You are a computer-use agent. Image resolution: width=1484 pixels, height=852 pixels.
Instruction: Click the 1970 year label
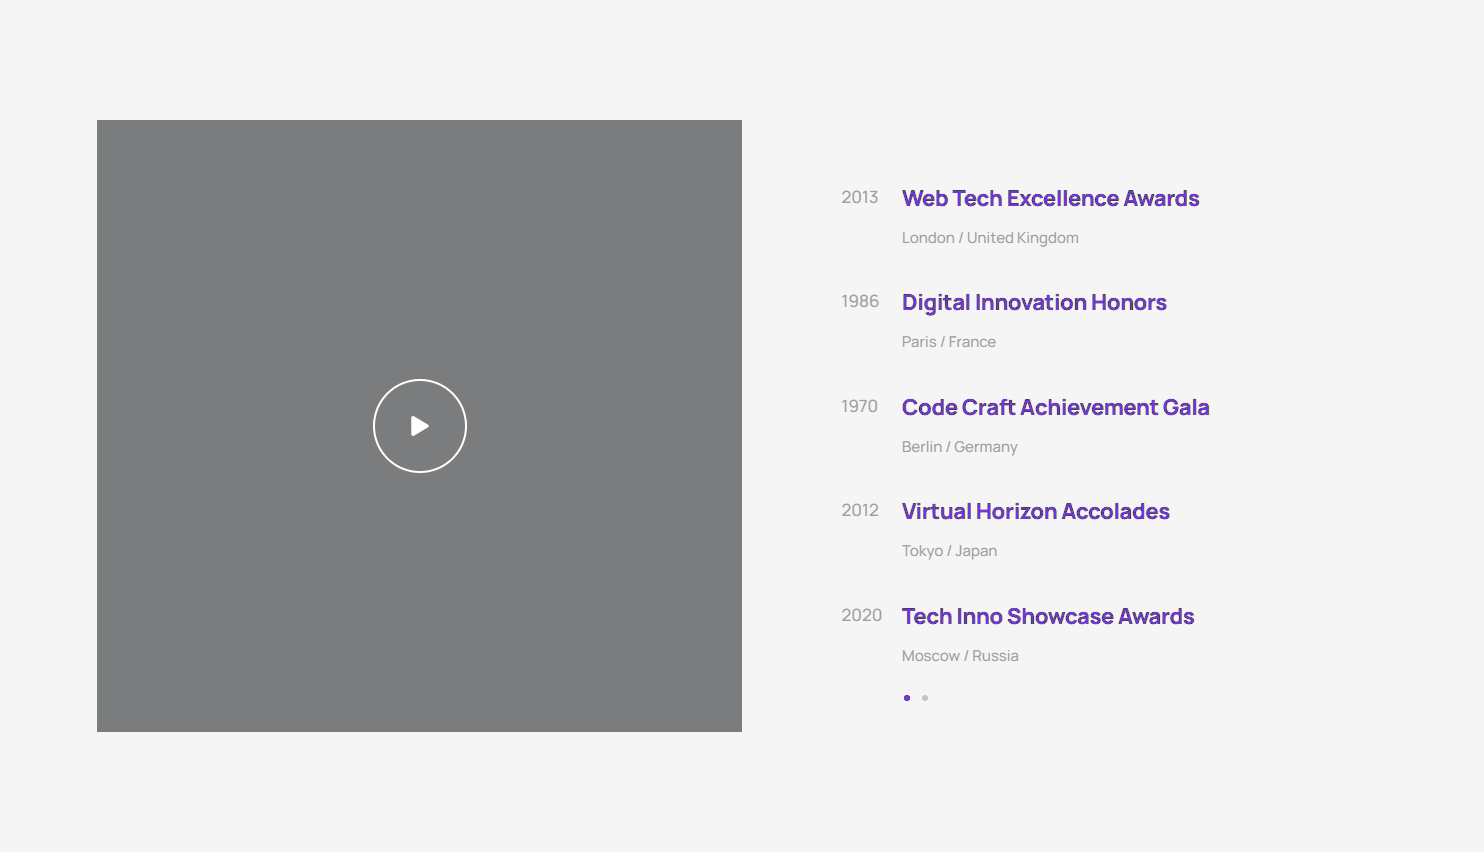[859, 407]
